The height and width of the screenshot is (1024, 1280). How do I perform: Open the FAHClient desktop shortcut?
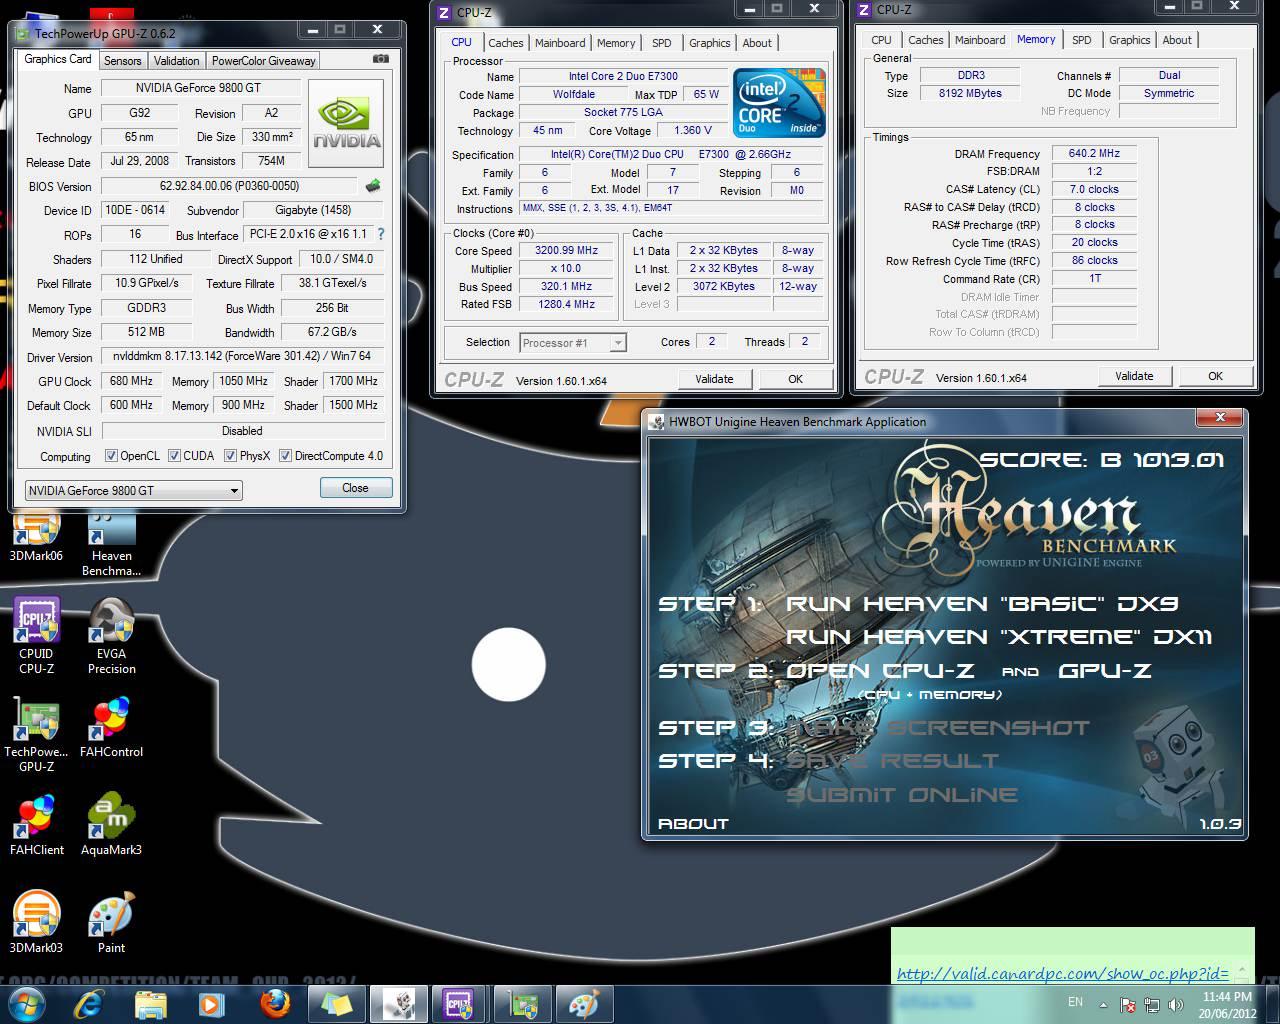[x=36, y=825]
